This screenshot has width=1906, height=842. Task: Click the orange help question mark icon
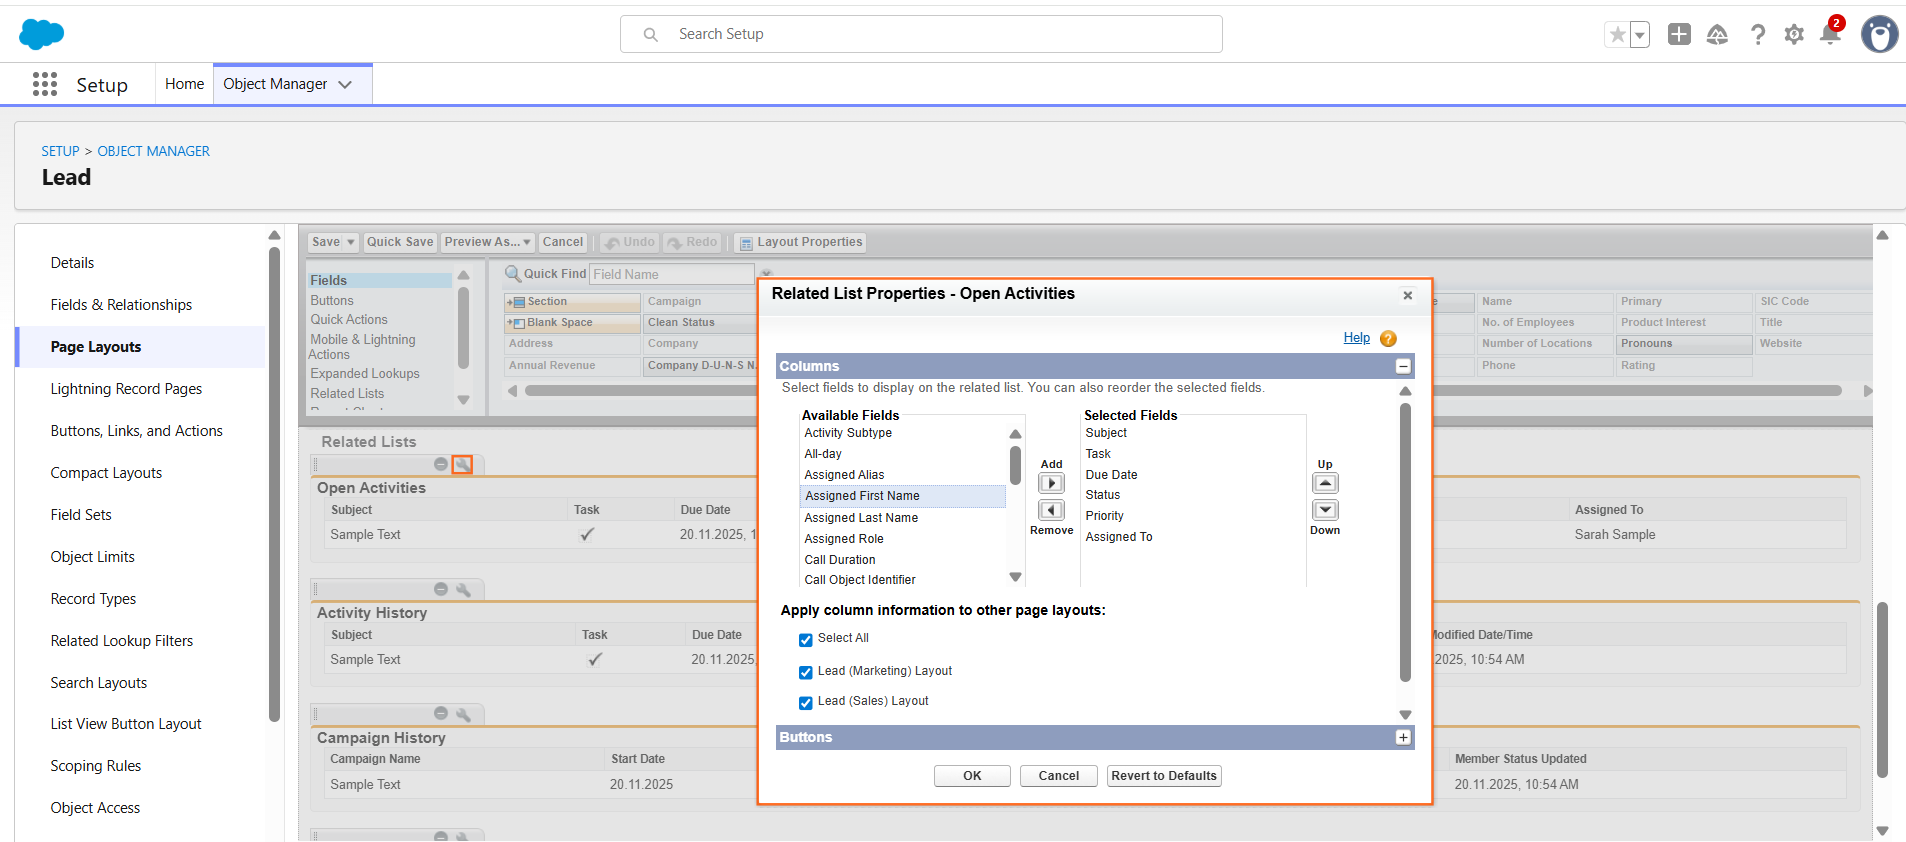coord(1388,339)
